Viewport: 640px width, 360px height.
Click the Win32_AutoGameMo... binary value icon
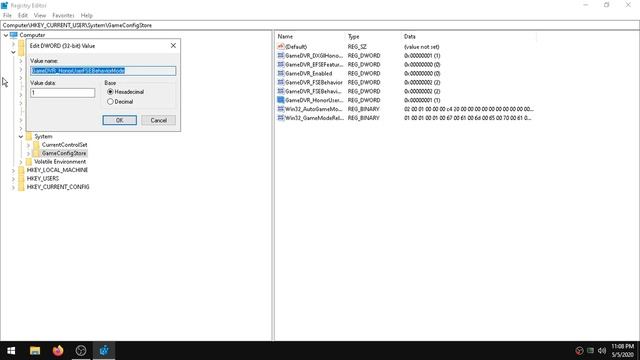coord(280,109)
